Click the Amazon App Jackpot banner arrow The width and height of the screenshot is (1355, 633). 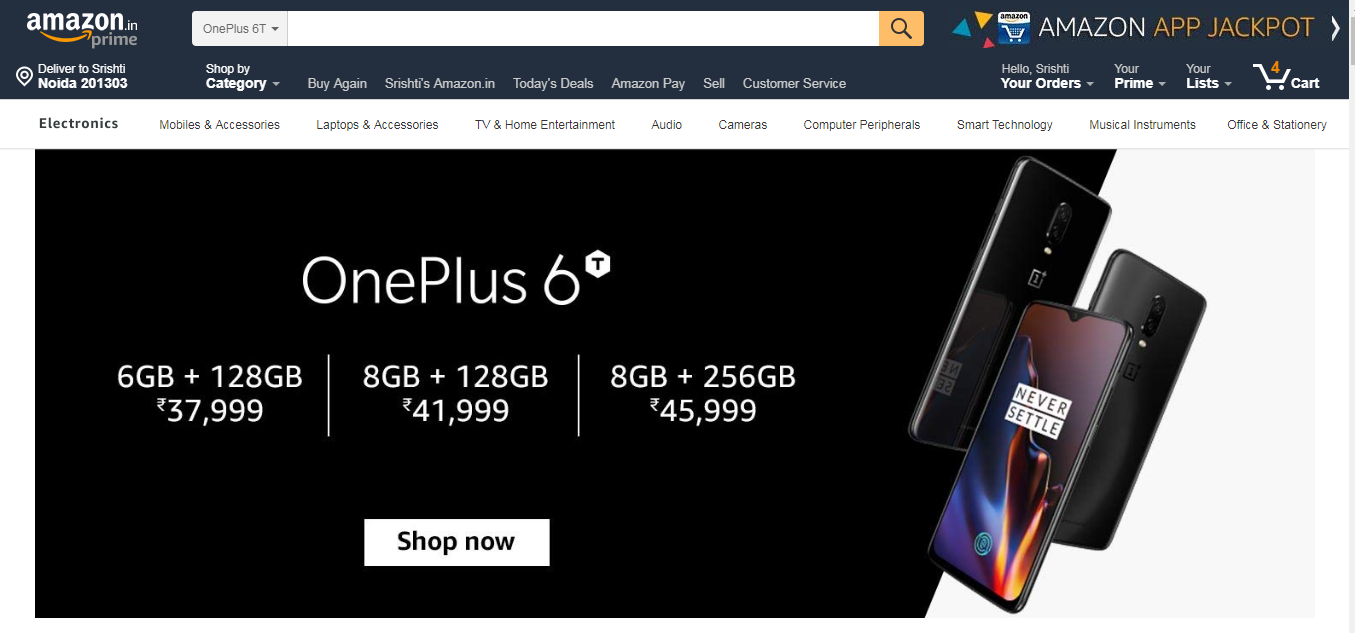(x=1335, y=28)
